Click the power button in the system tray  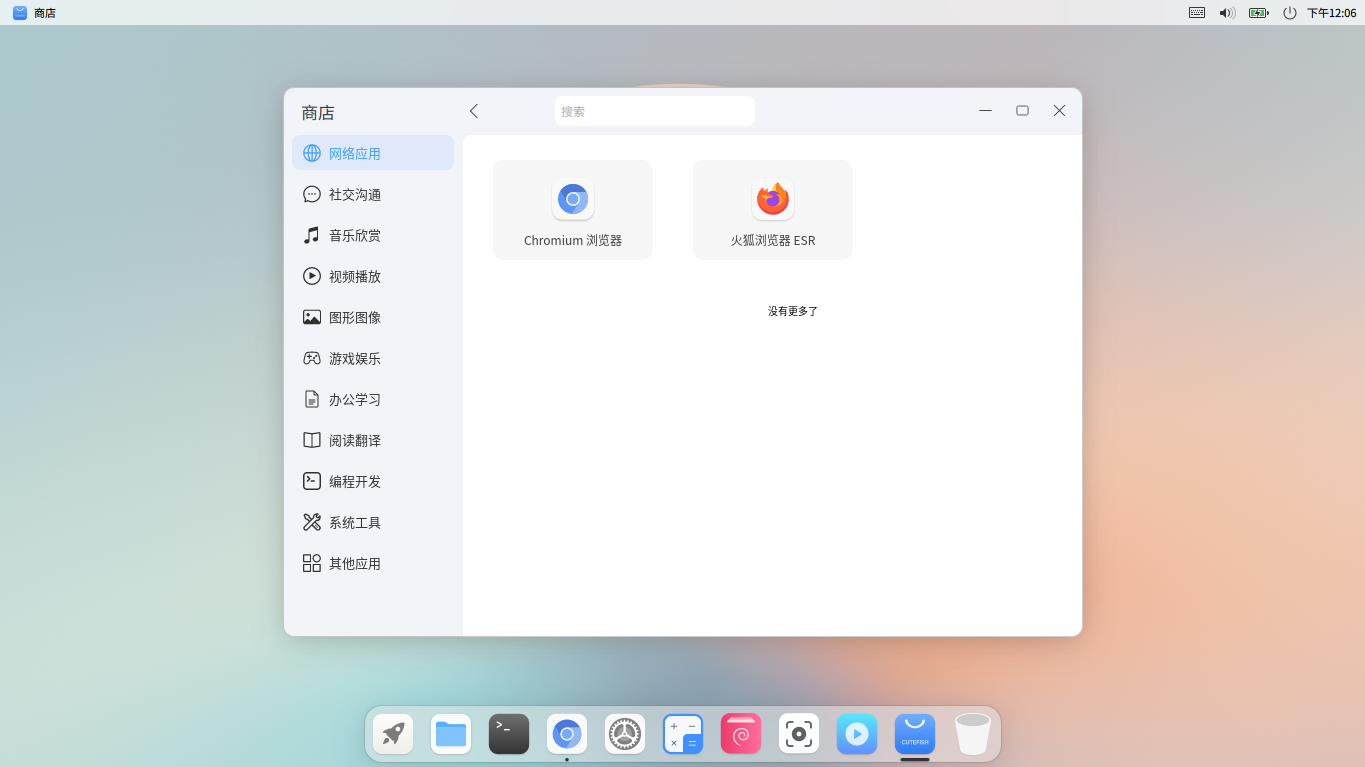click(1289, 13)
